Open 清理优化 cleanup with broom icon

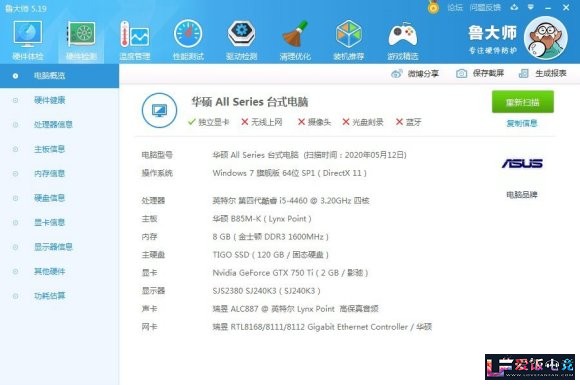click(295, 40)
